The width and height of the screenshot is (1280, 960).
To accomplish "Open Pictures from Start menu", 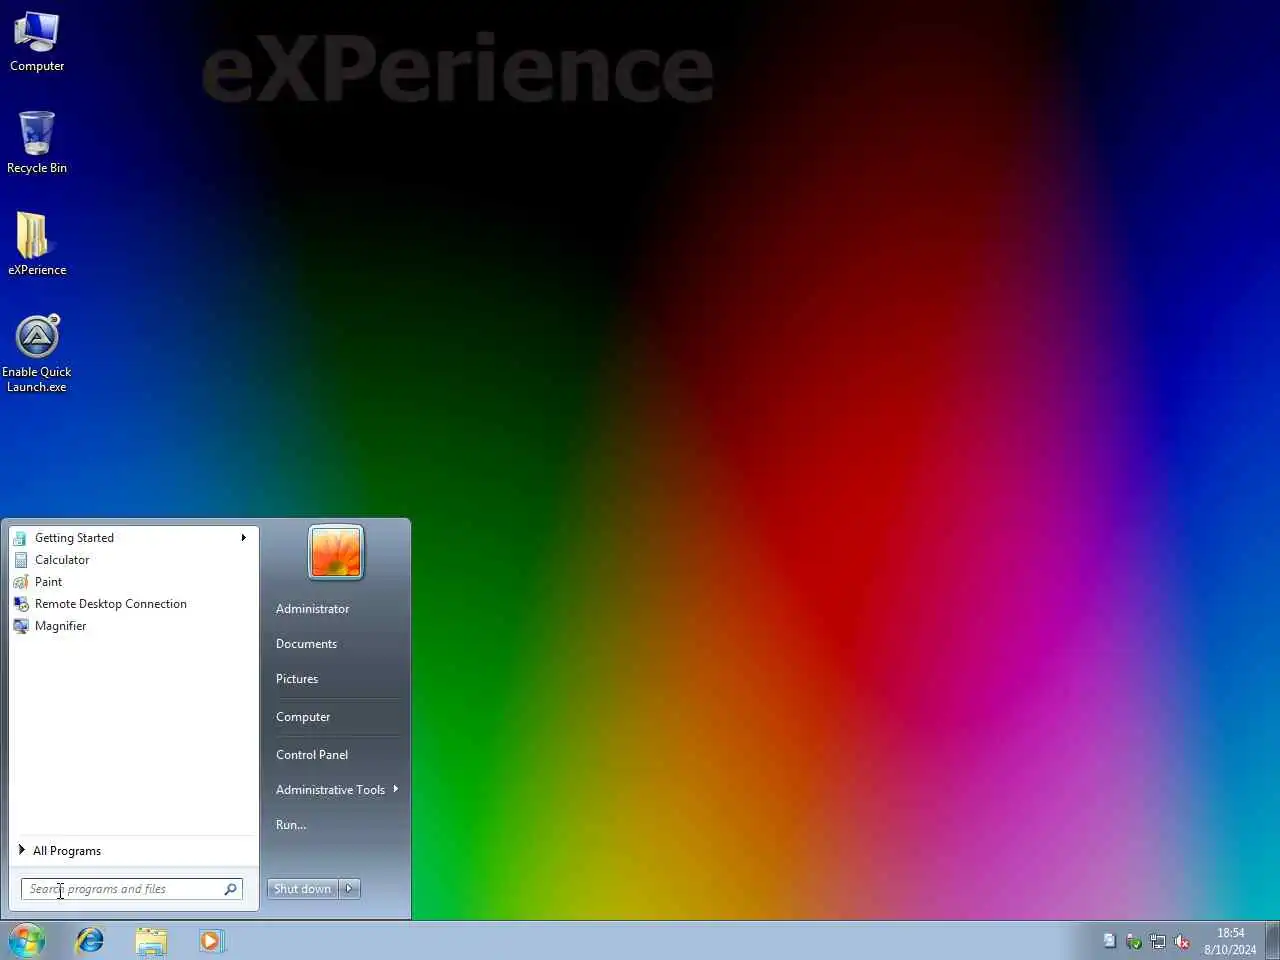I will [x=297, y=679].
